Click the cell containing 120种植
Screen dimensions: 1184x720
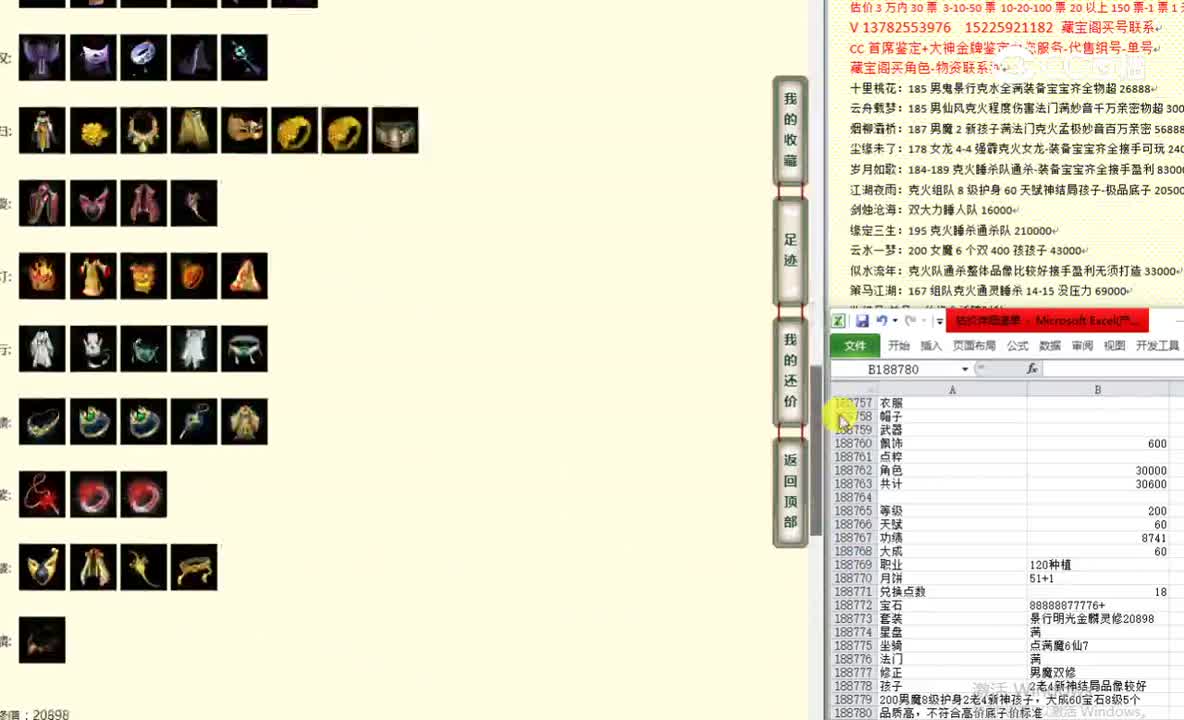tap(1097, 565)
